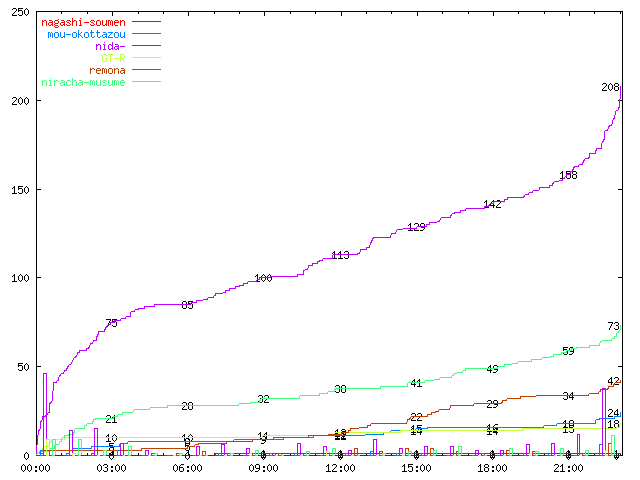Viewport: 640px width, 480px height.
Task: Select the 12:00 x-axis time label
Action: click(340, 467)
